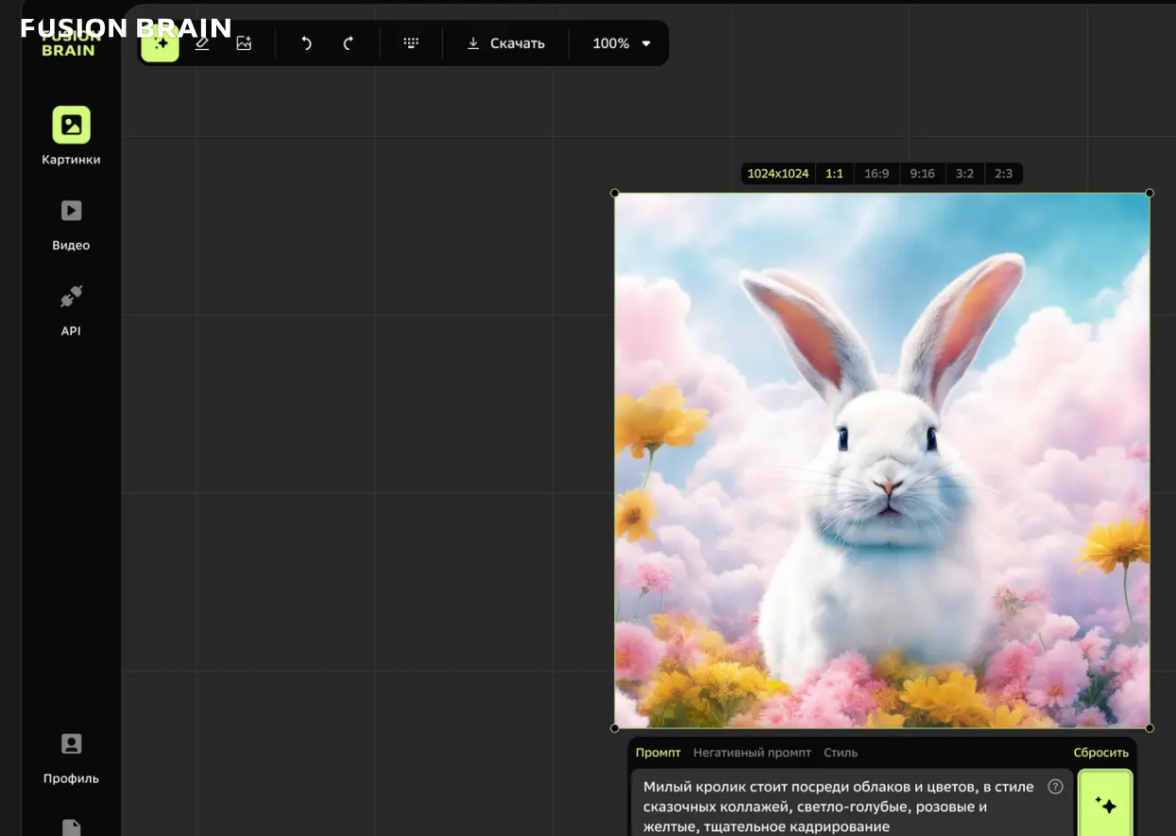Viewport: 1176px width, 836px height.
Task: Click the Скачать download button
Action: click(506, 44)
